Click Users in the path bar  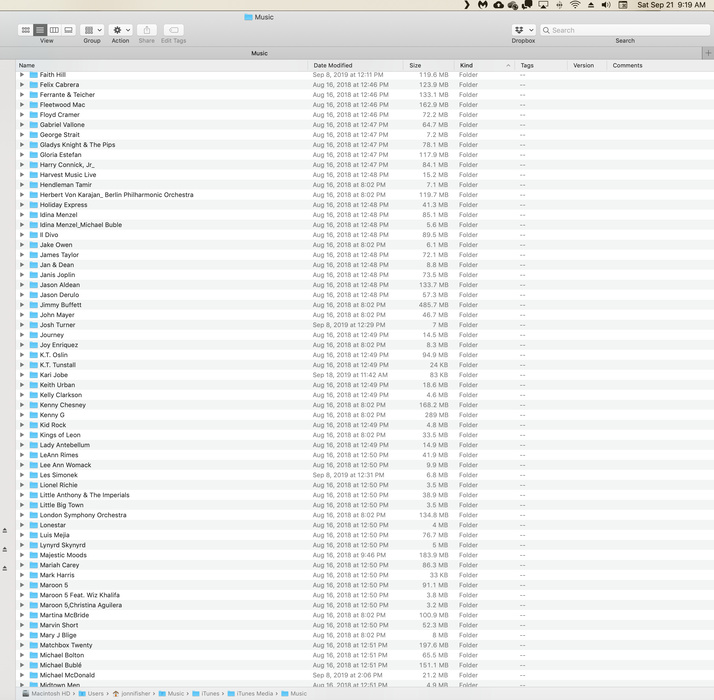(91, 694)
